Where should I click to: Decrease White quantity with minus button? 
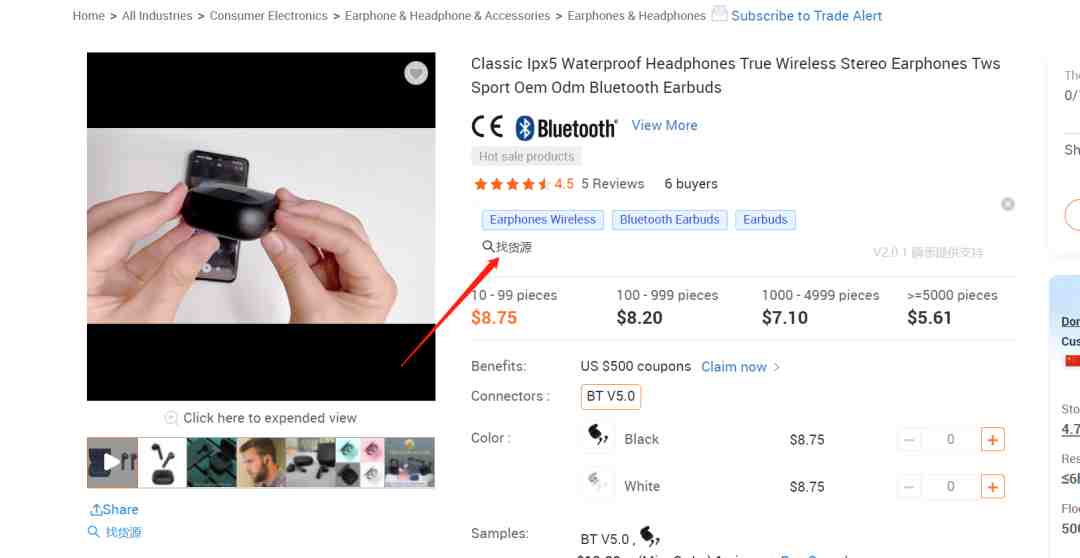coord(909,486)
